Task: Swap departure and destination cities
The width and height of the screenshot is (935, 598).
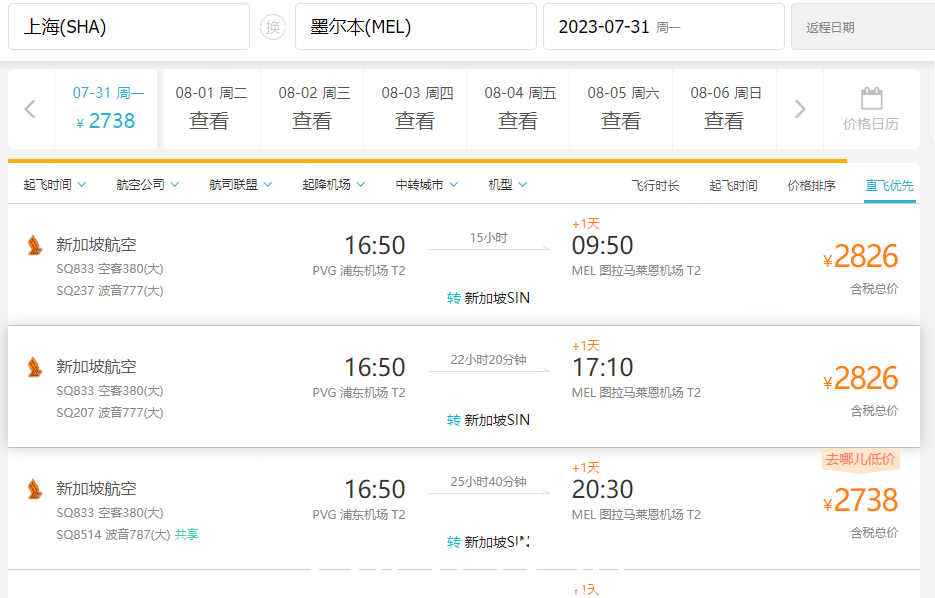Action: pos(273,27)
